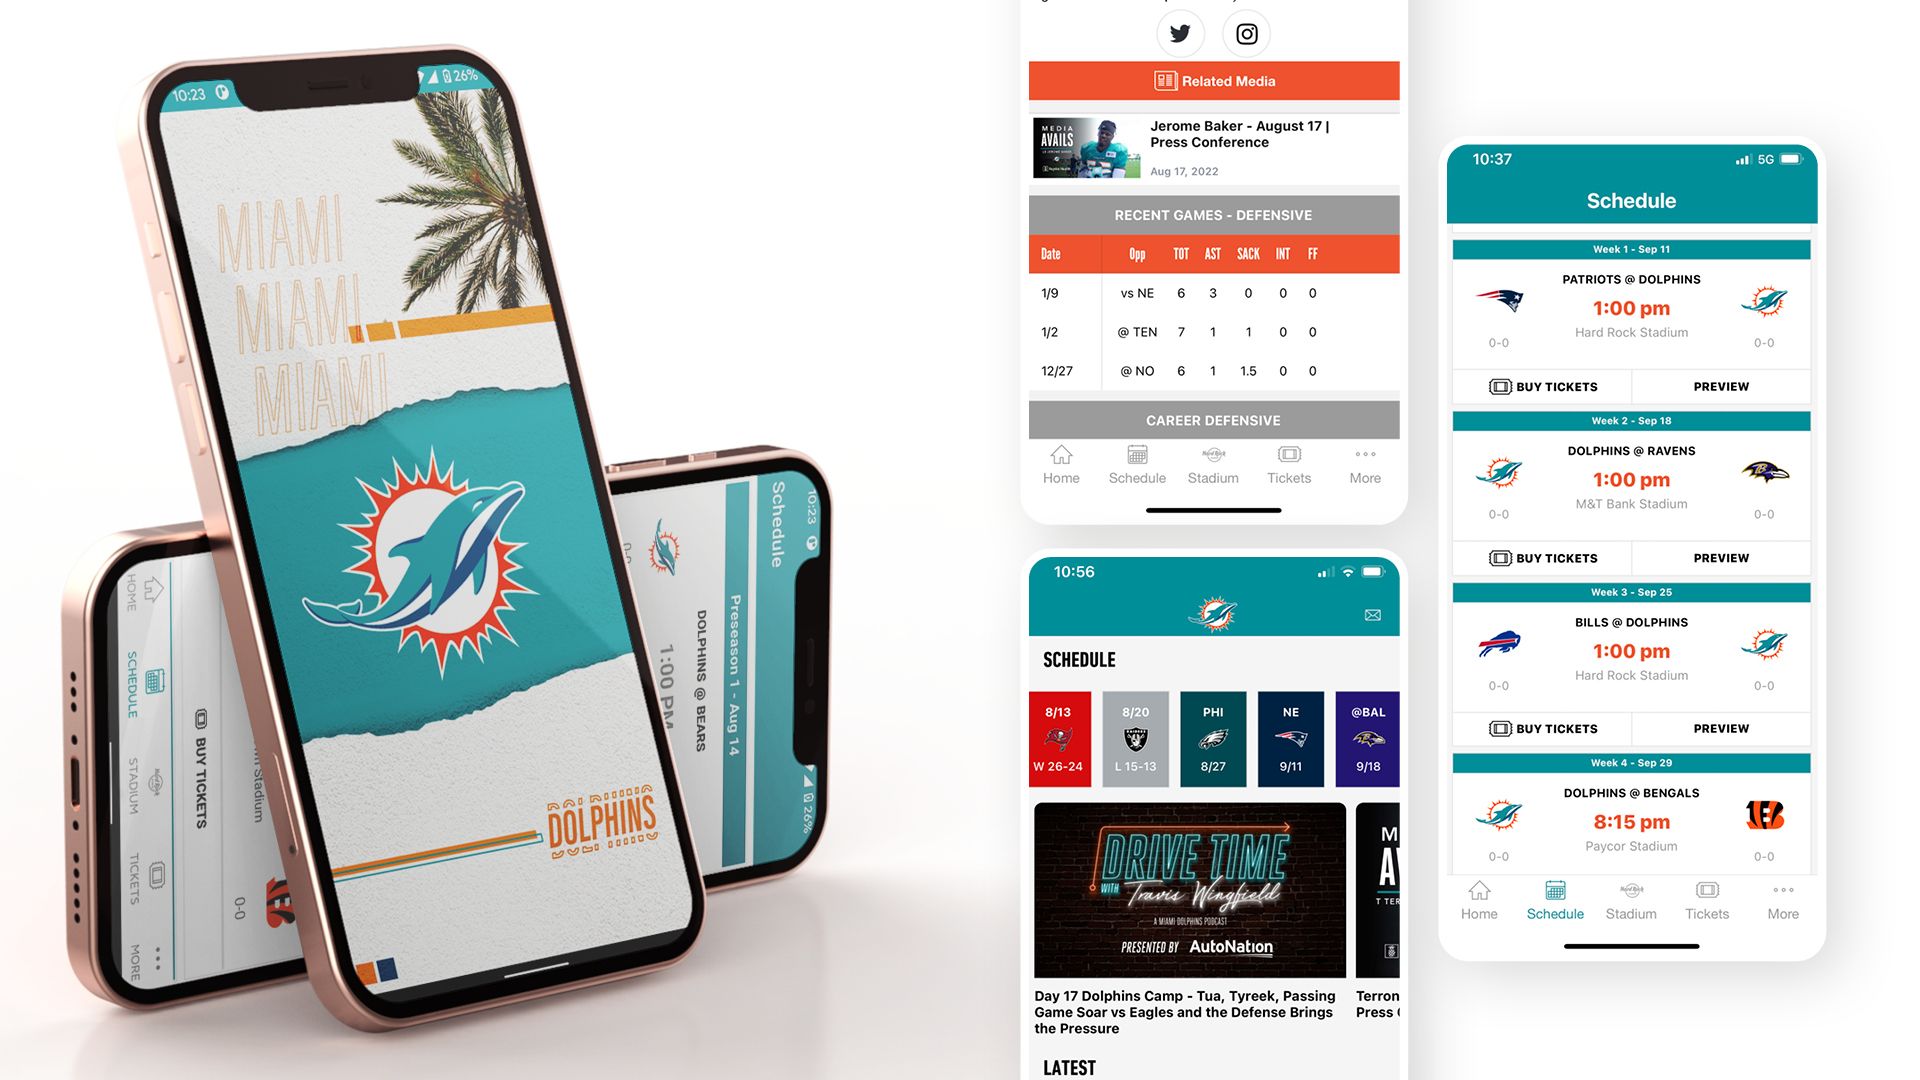This screenshot has height=1080, width=1920.
Task: Enable notifications via mail icon on schedule screen
Action: click(1370, 611)
